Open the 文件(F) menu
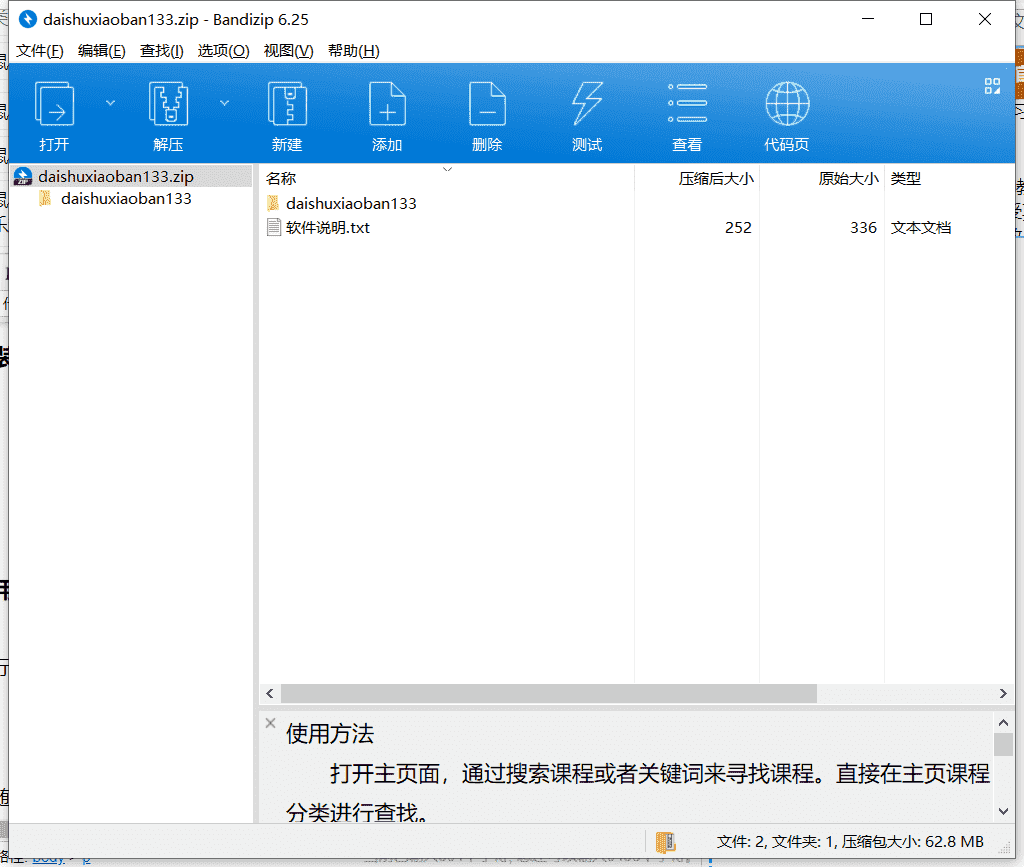 (x=39, y=51)
